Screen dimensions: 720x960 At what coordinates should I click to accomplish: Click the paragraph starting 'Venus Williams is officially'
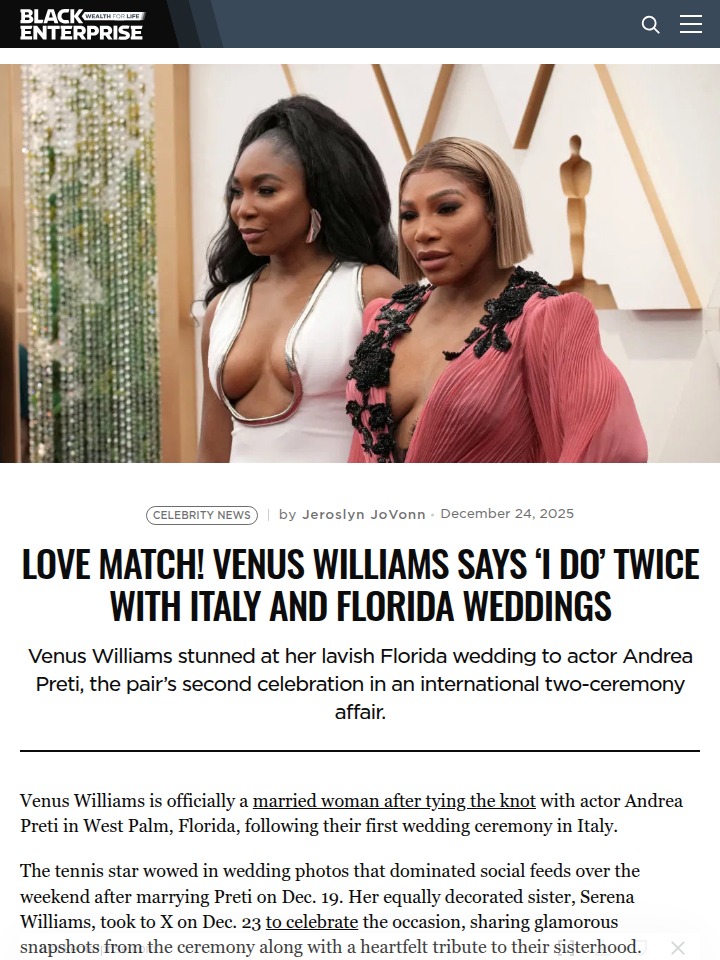351,813
